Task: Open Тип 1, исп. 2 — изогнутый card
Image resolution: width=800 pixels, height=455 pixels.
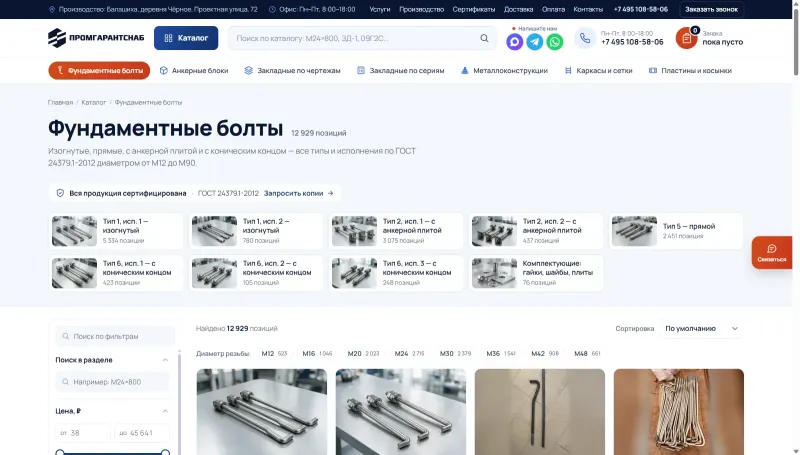Action: click(x=256, y=231)
